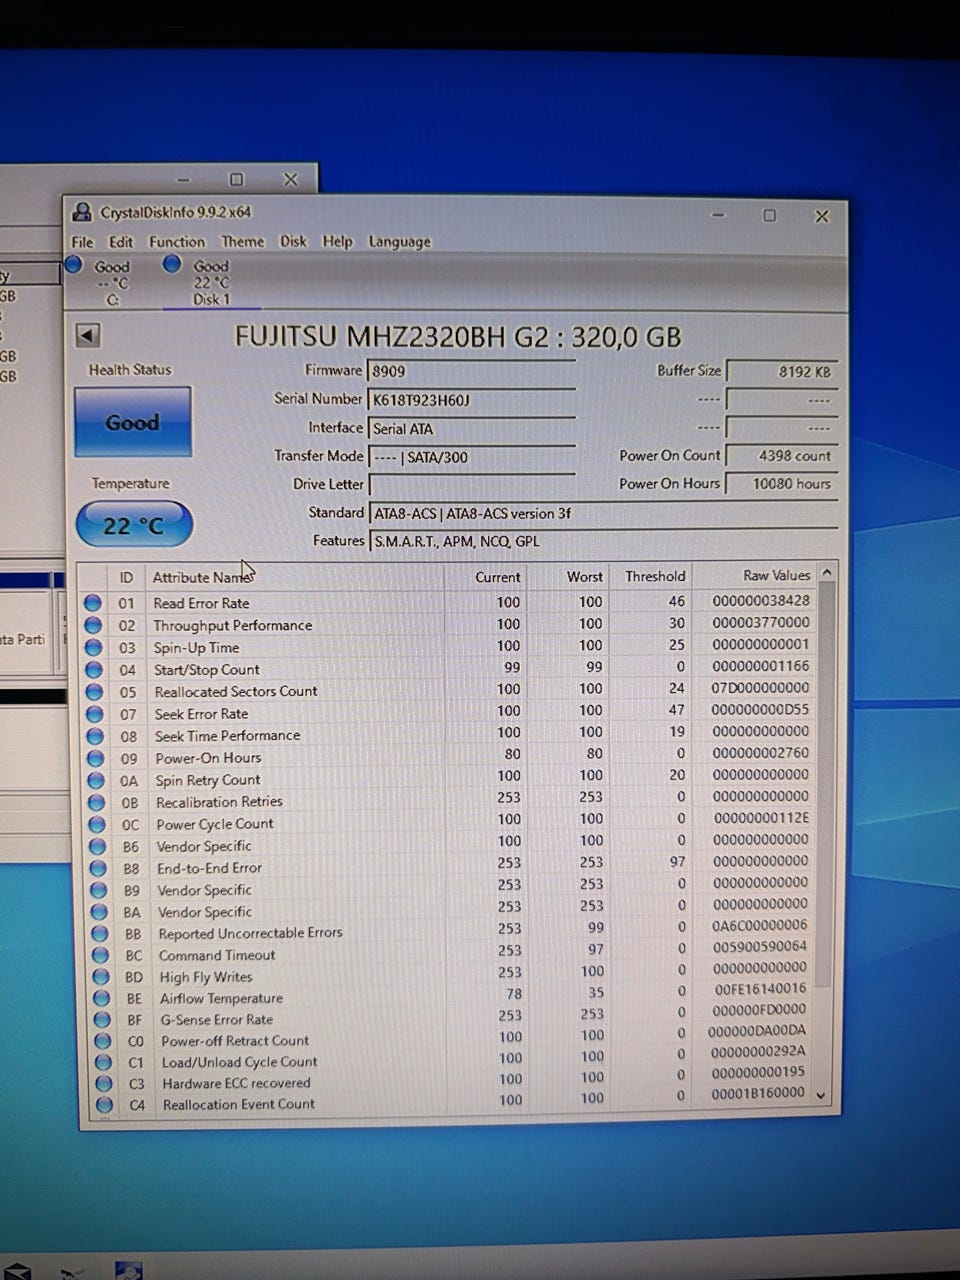Click status icon of Spin-Up Time row
Image resolution: width=960 pixels, height=1280 pixels.
tap(94, 647)
